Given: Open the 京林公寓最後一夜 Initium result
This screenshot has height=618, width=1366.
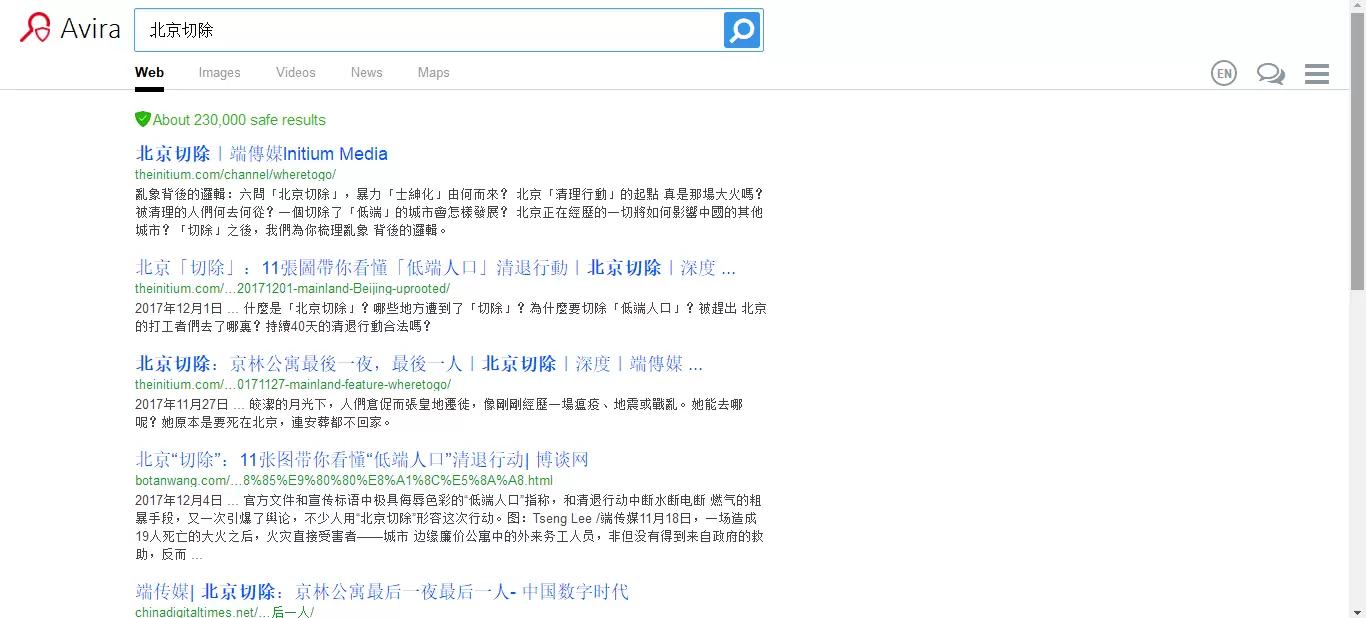Looking at the screenshot, I should click(419, 364).
